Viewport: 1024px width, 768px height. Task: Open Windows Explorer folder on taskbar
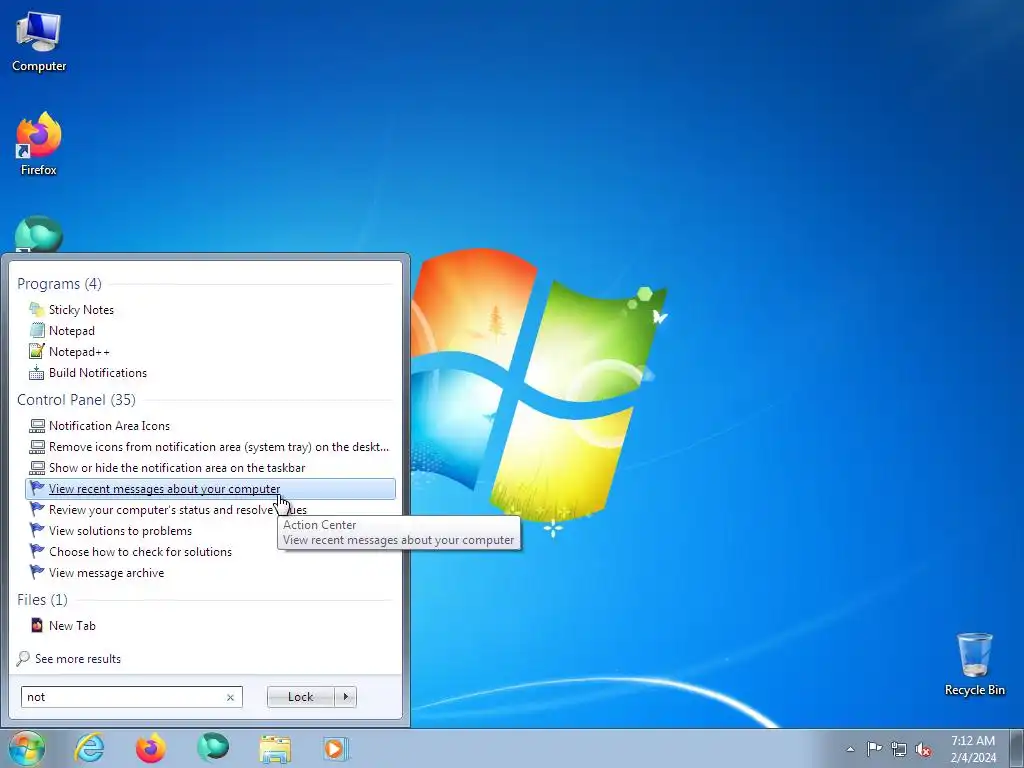(x=275, y=749)
